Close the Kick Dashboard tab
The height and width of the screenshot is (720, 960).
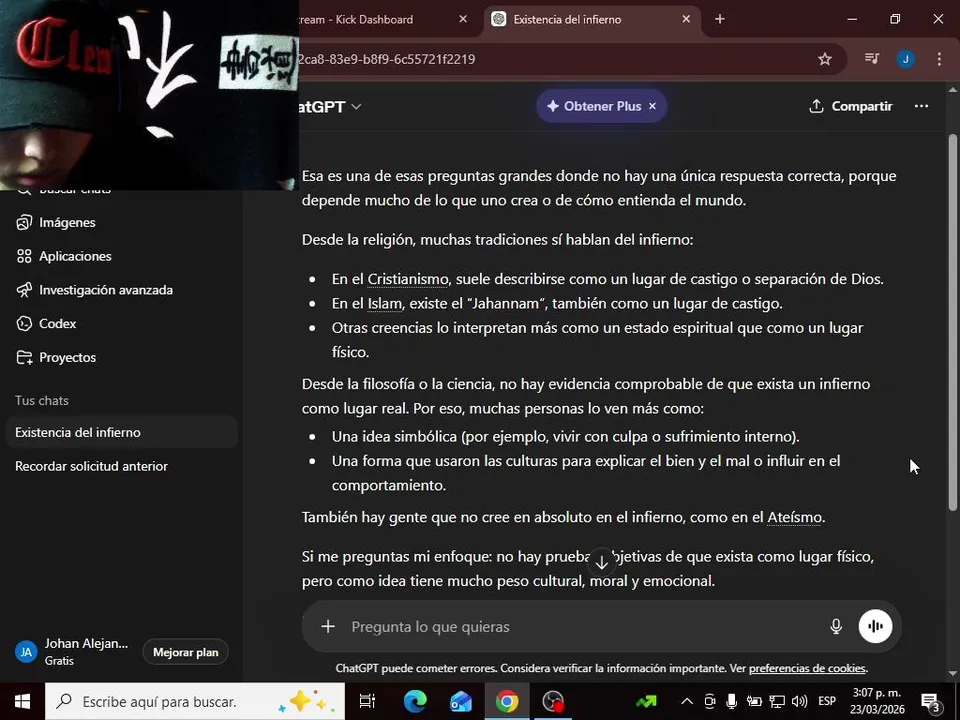(x=463, y=19)
